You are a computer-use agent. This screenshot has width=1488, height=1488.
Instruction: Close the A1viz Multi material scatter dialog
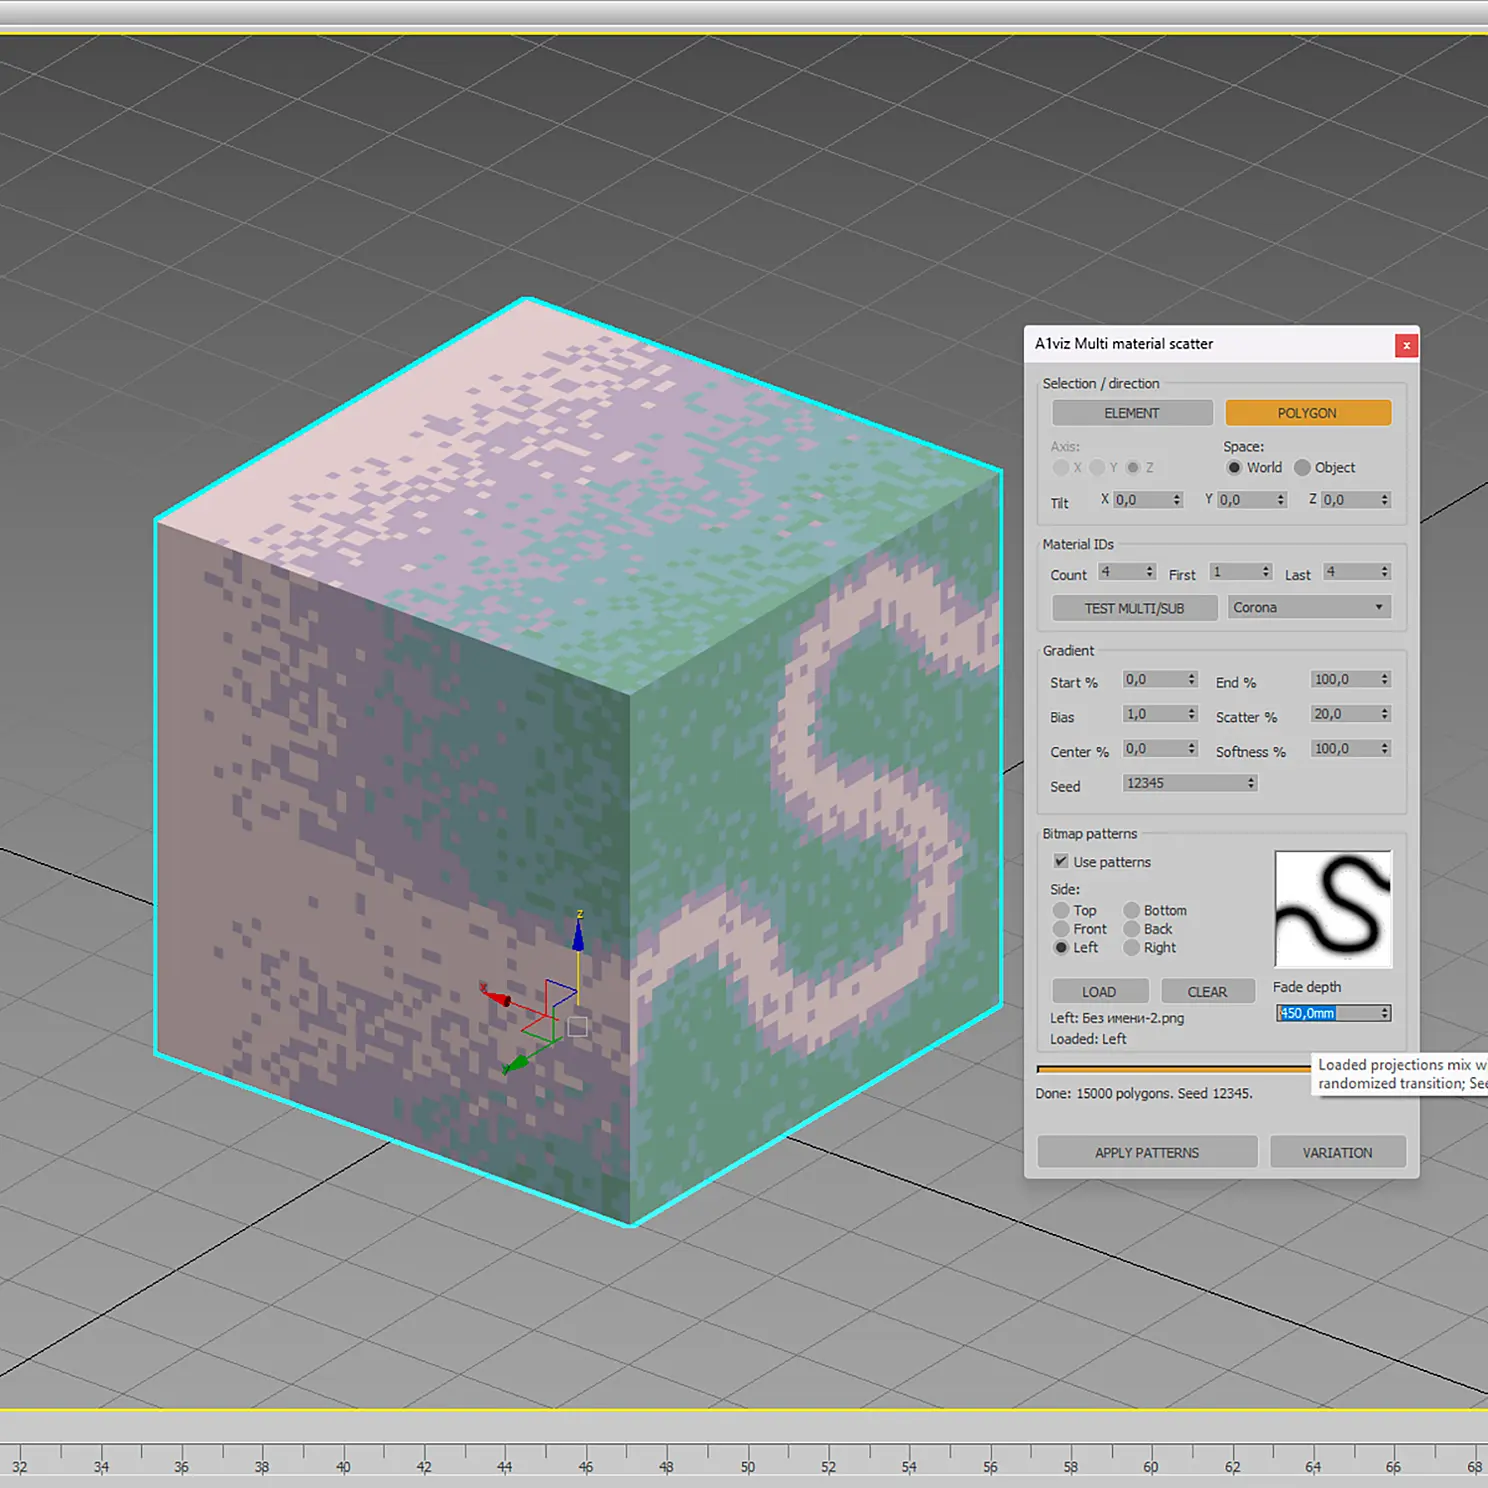1406,345
